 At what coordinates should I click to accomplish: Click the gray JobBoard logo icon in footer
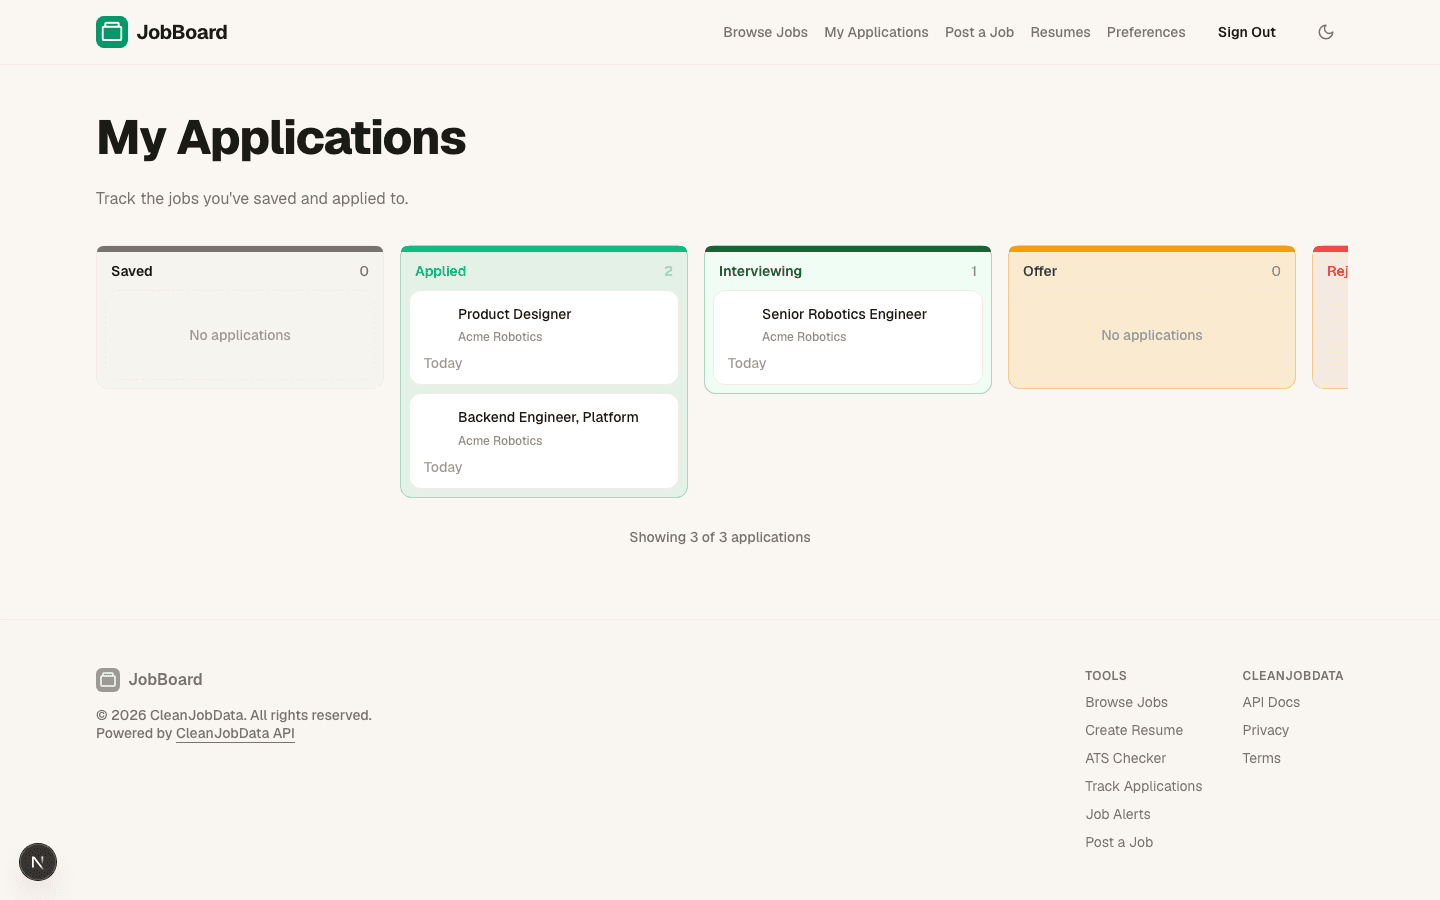coord(108,680)
